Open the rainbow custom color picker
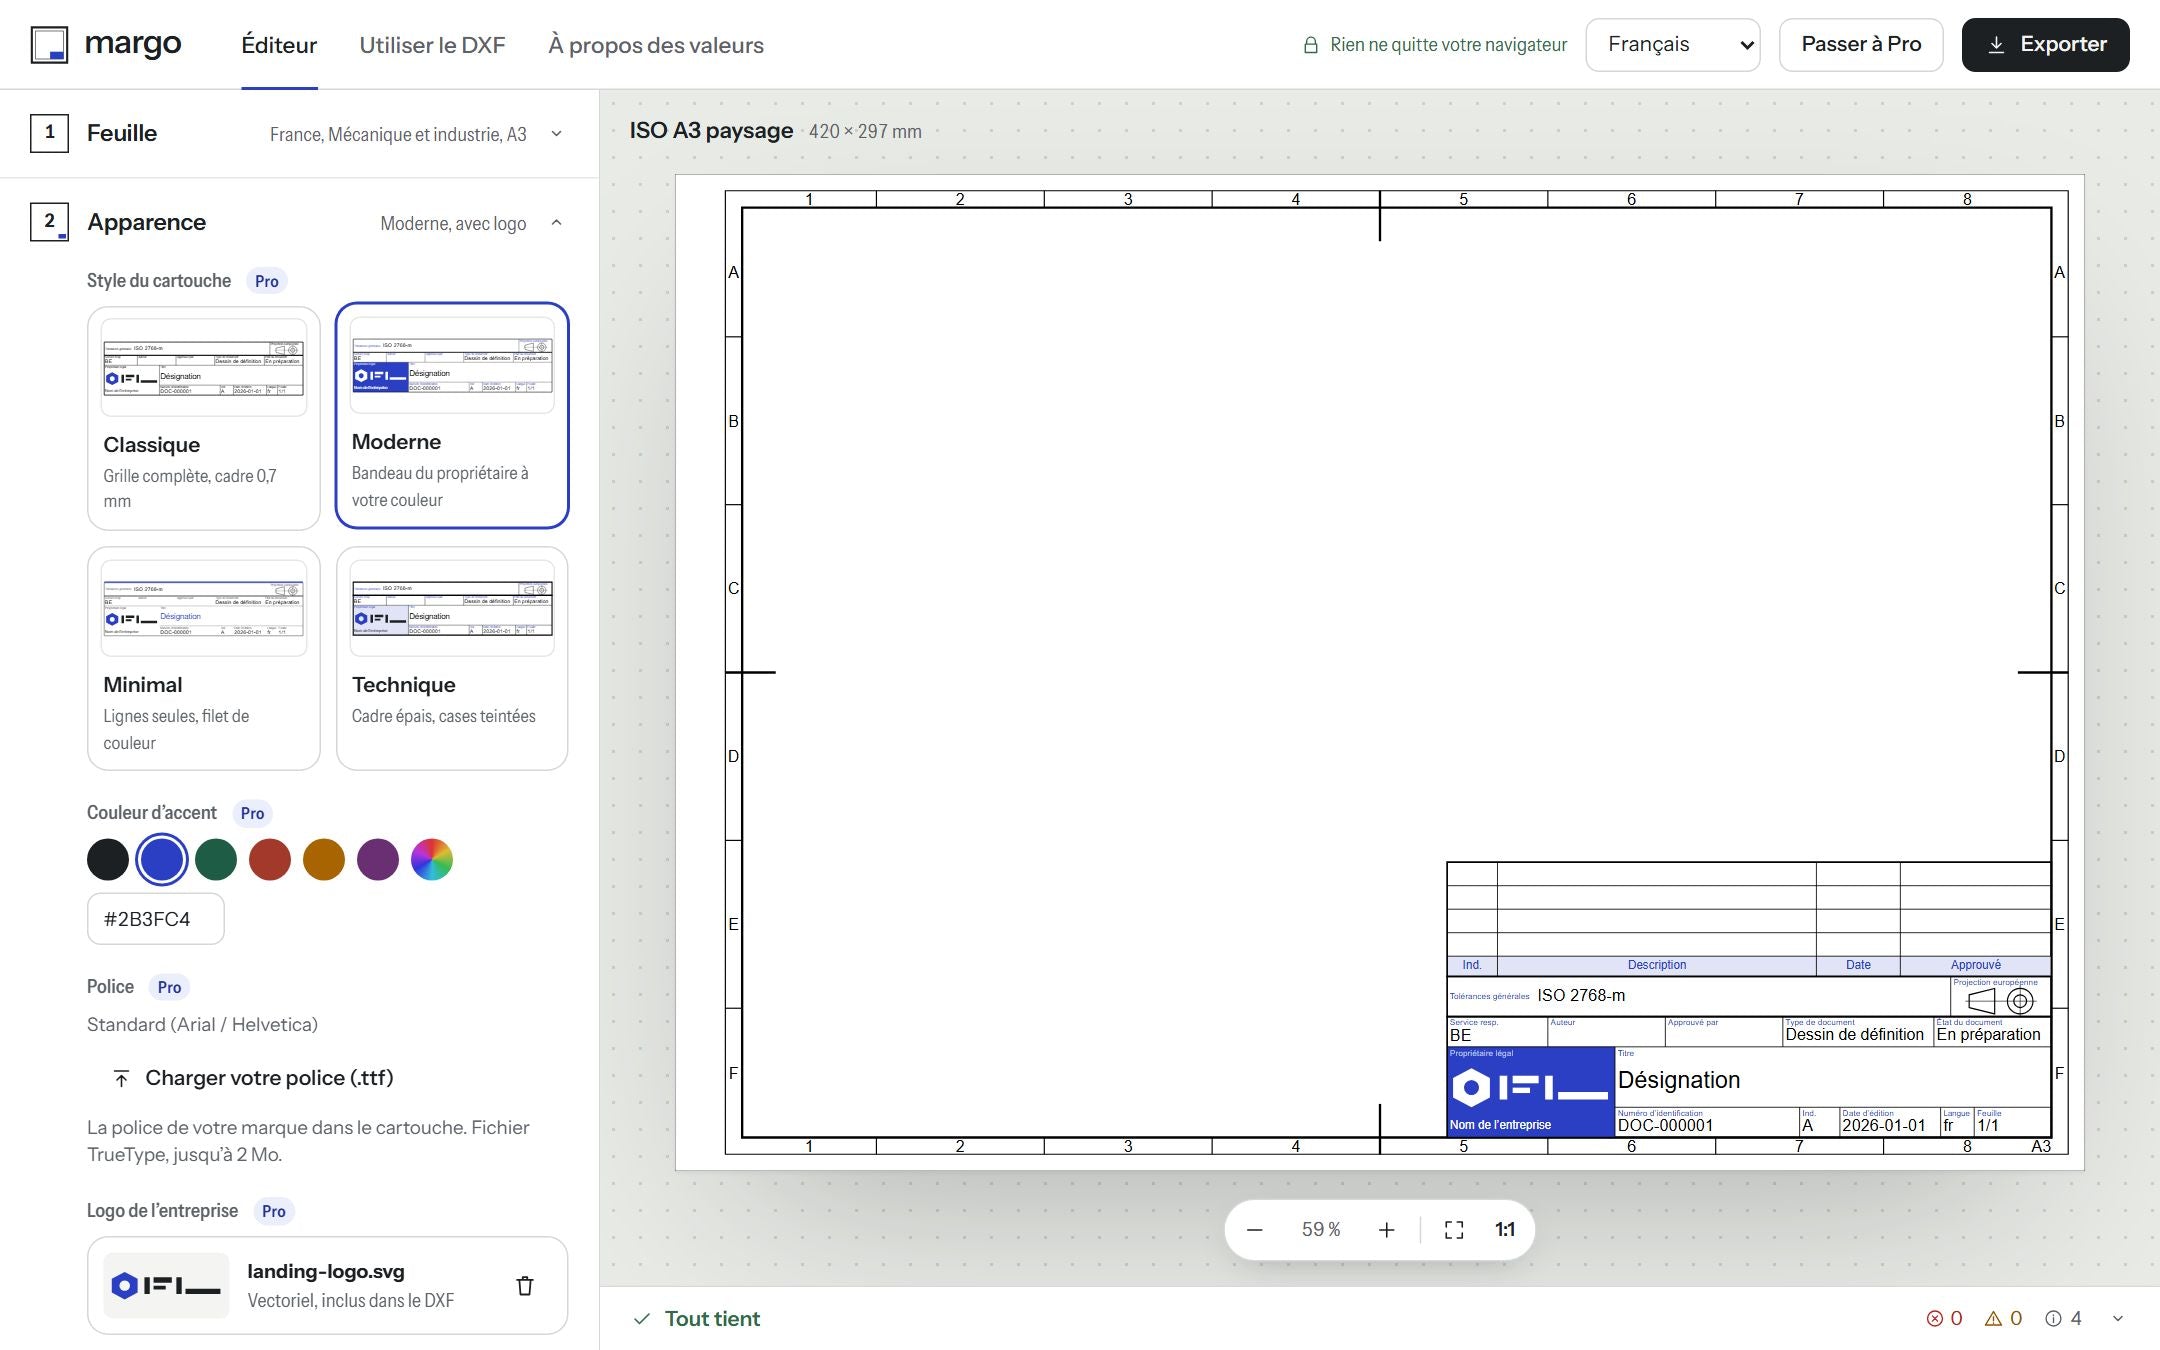Viewport: 2160px width, 1350px height. [x=432, y=860]
